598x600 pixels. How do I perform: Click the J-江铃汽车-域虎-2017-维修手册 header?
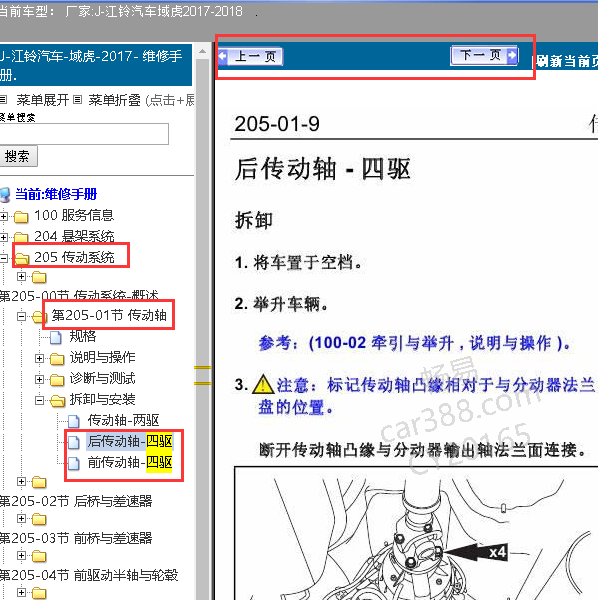coord(95,65)
